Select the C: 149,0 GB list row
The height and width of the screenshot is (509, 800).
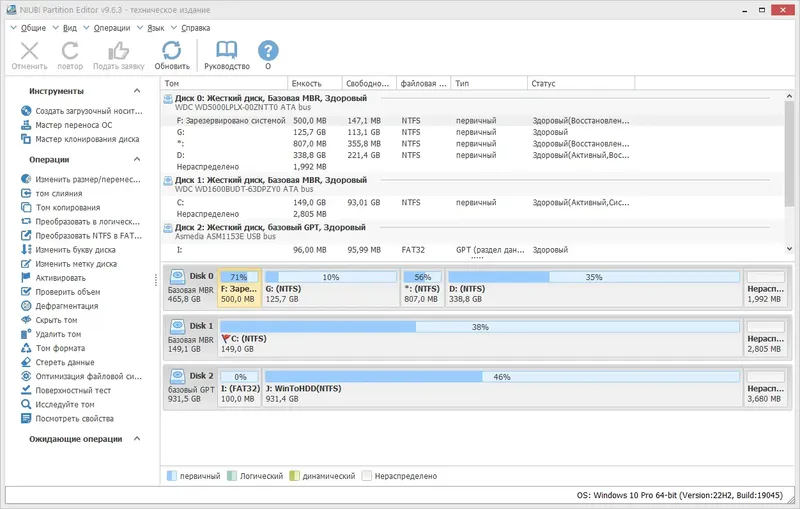click(x=473, y=202)
